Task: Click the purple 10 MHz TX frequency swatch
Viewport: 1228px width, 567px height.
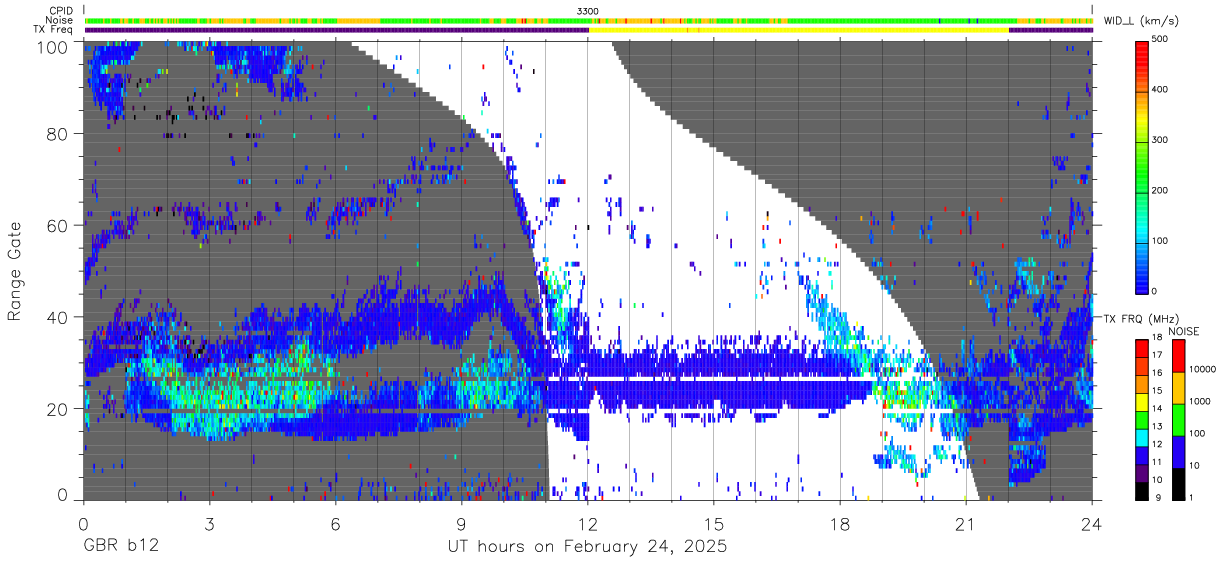Action: coord(1143,472)
